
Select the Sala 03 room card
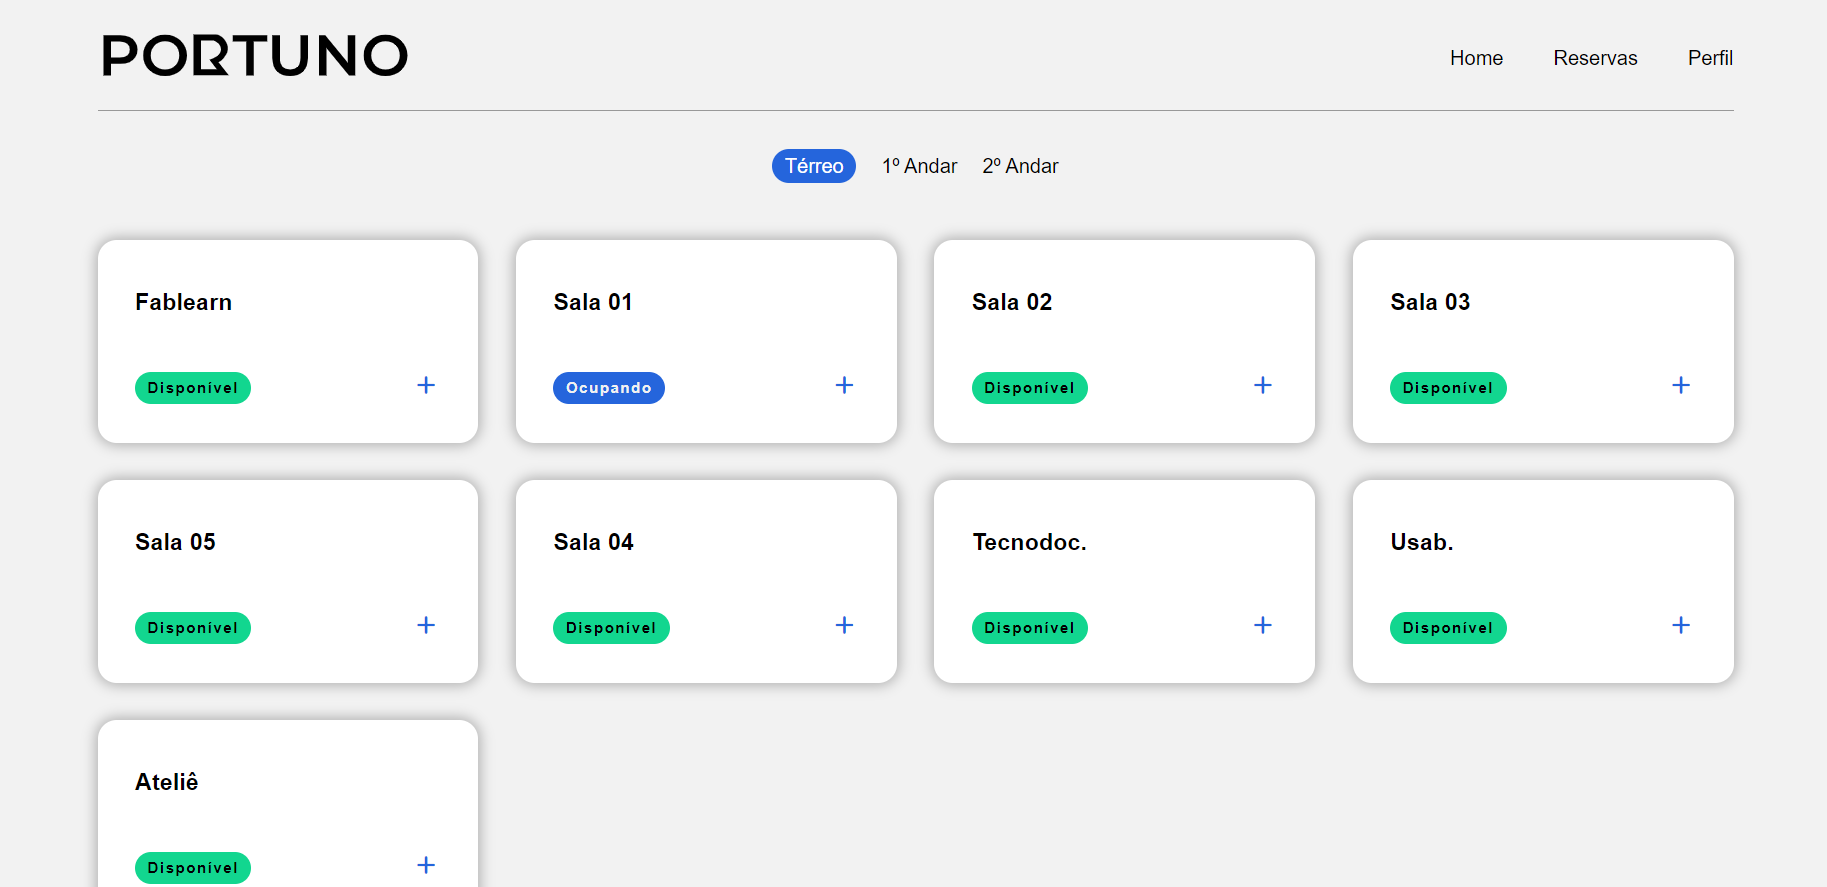pos(1543,342)
